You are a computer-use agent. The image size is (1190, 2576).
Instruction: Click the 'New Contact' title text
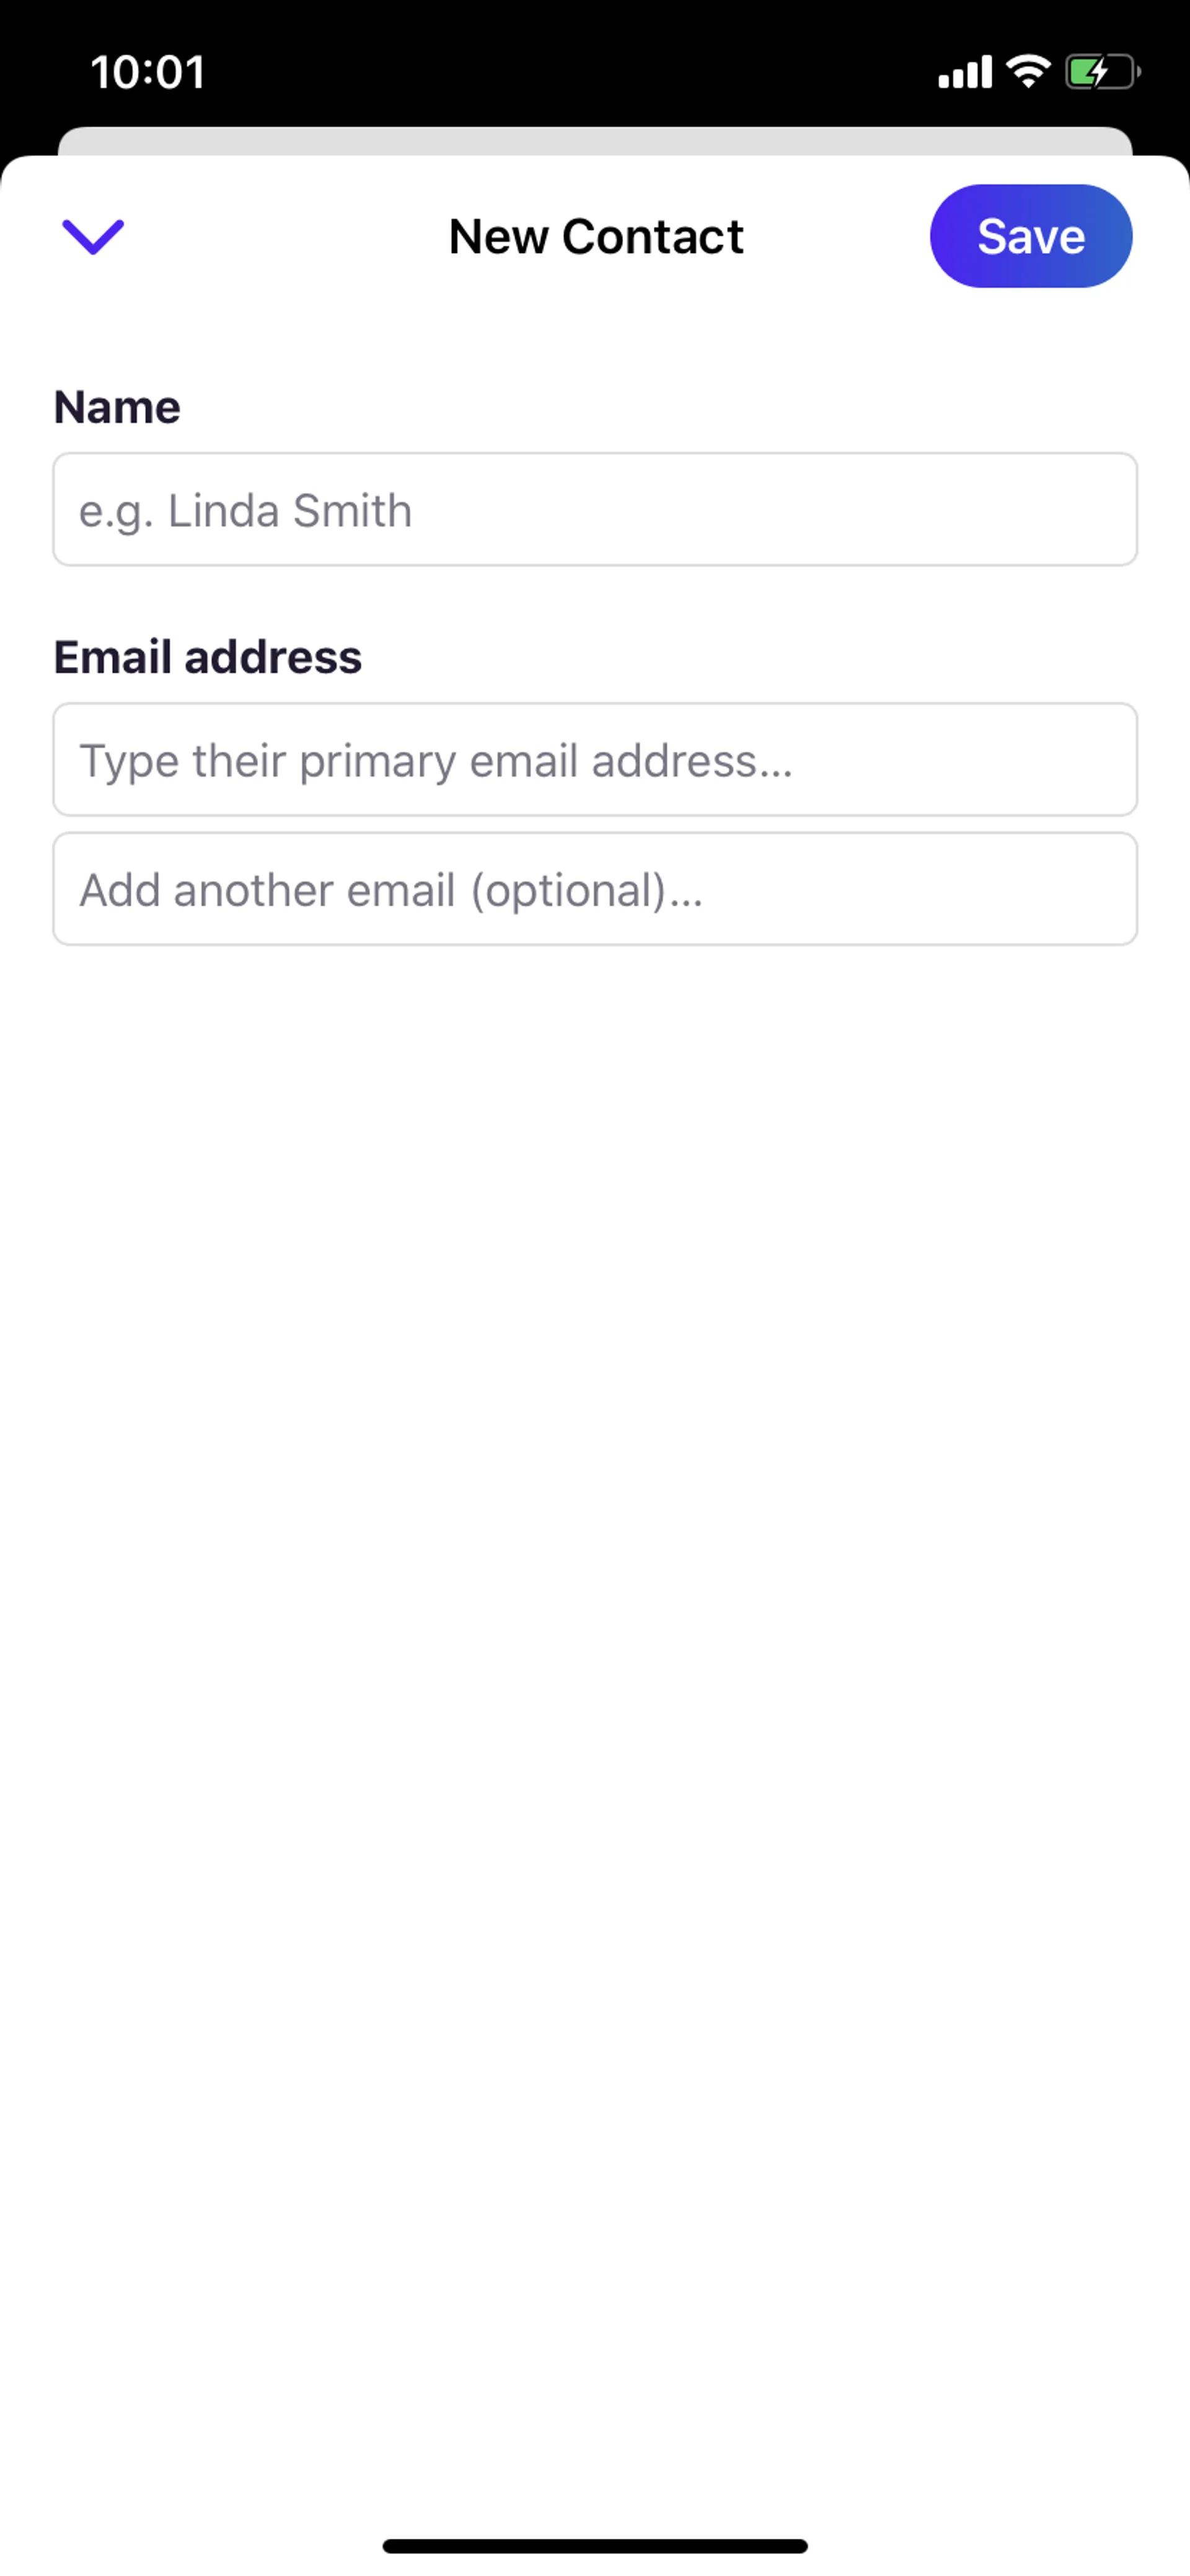click(596, 237)
